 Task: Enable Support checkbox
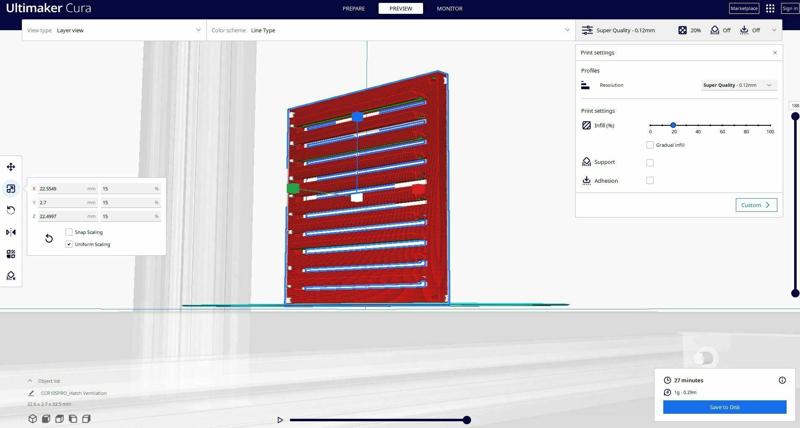click(649, 163)
